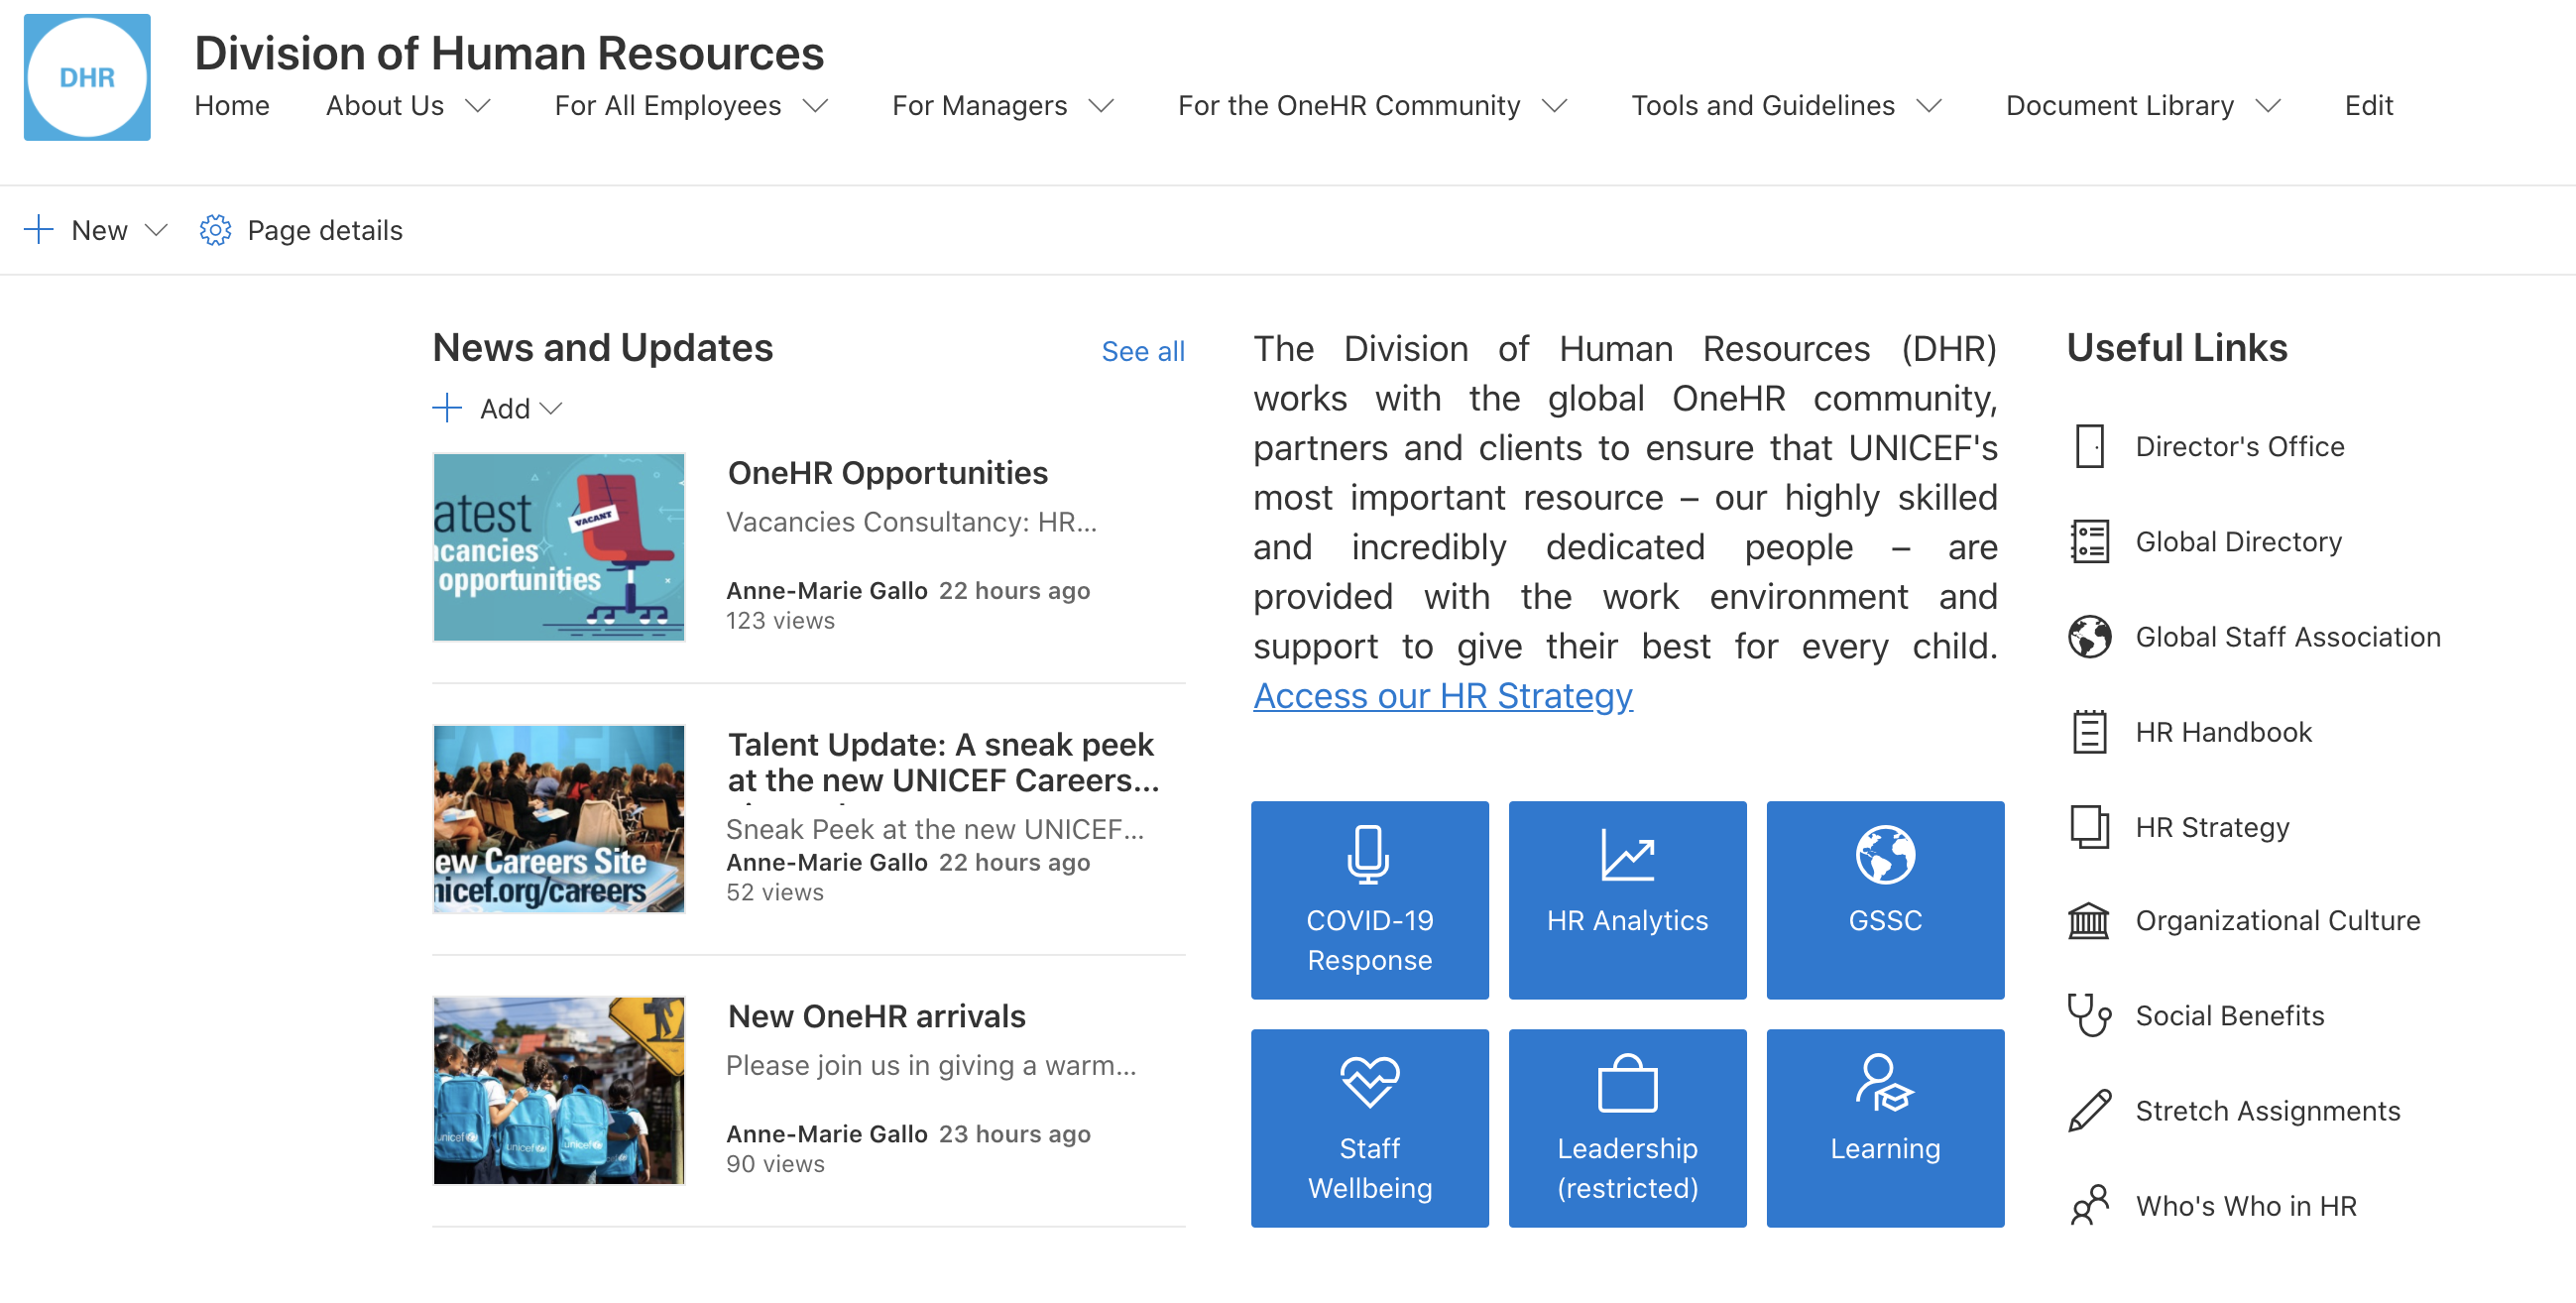Go to the Home navigation item
Image resolution: width=2576 pixels, height=1303 pixels.
click(x=232, y=106)
